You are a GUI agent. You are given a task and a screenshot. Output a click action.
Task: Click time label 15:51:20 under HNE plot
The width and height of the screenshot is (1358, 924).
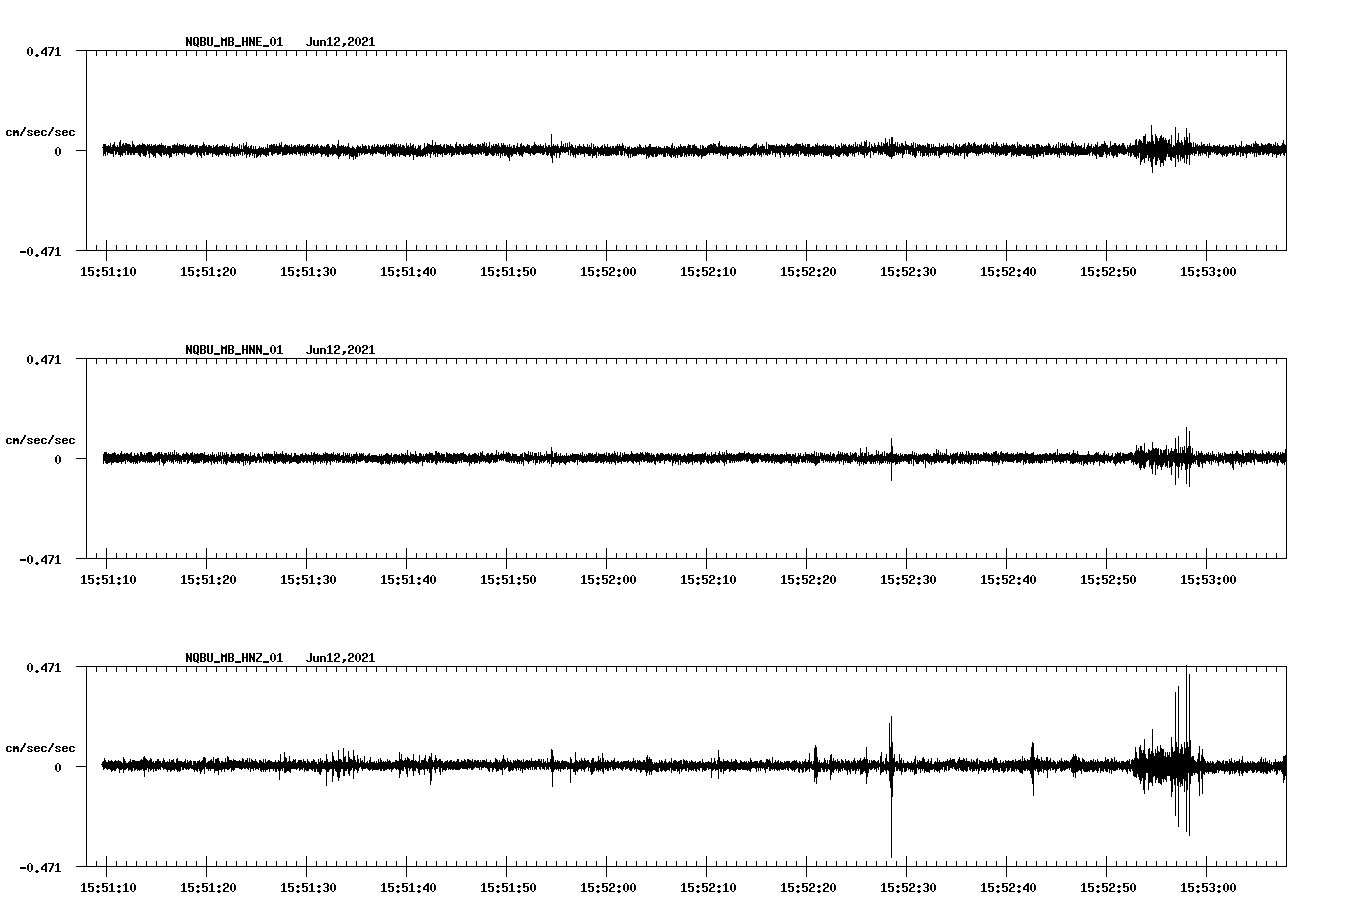point(208,272)
